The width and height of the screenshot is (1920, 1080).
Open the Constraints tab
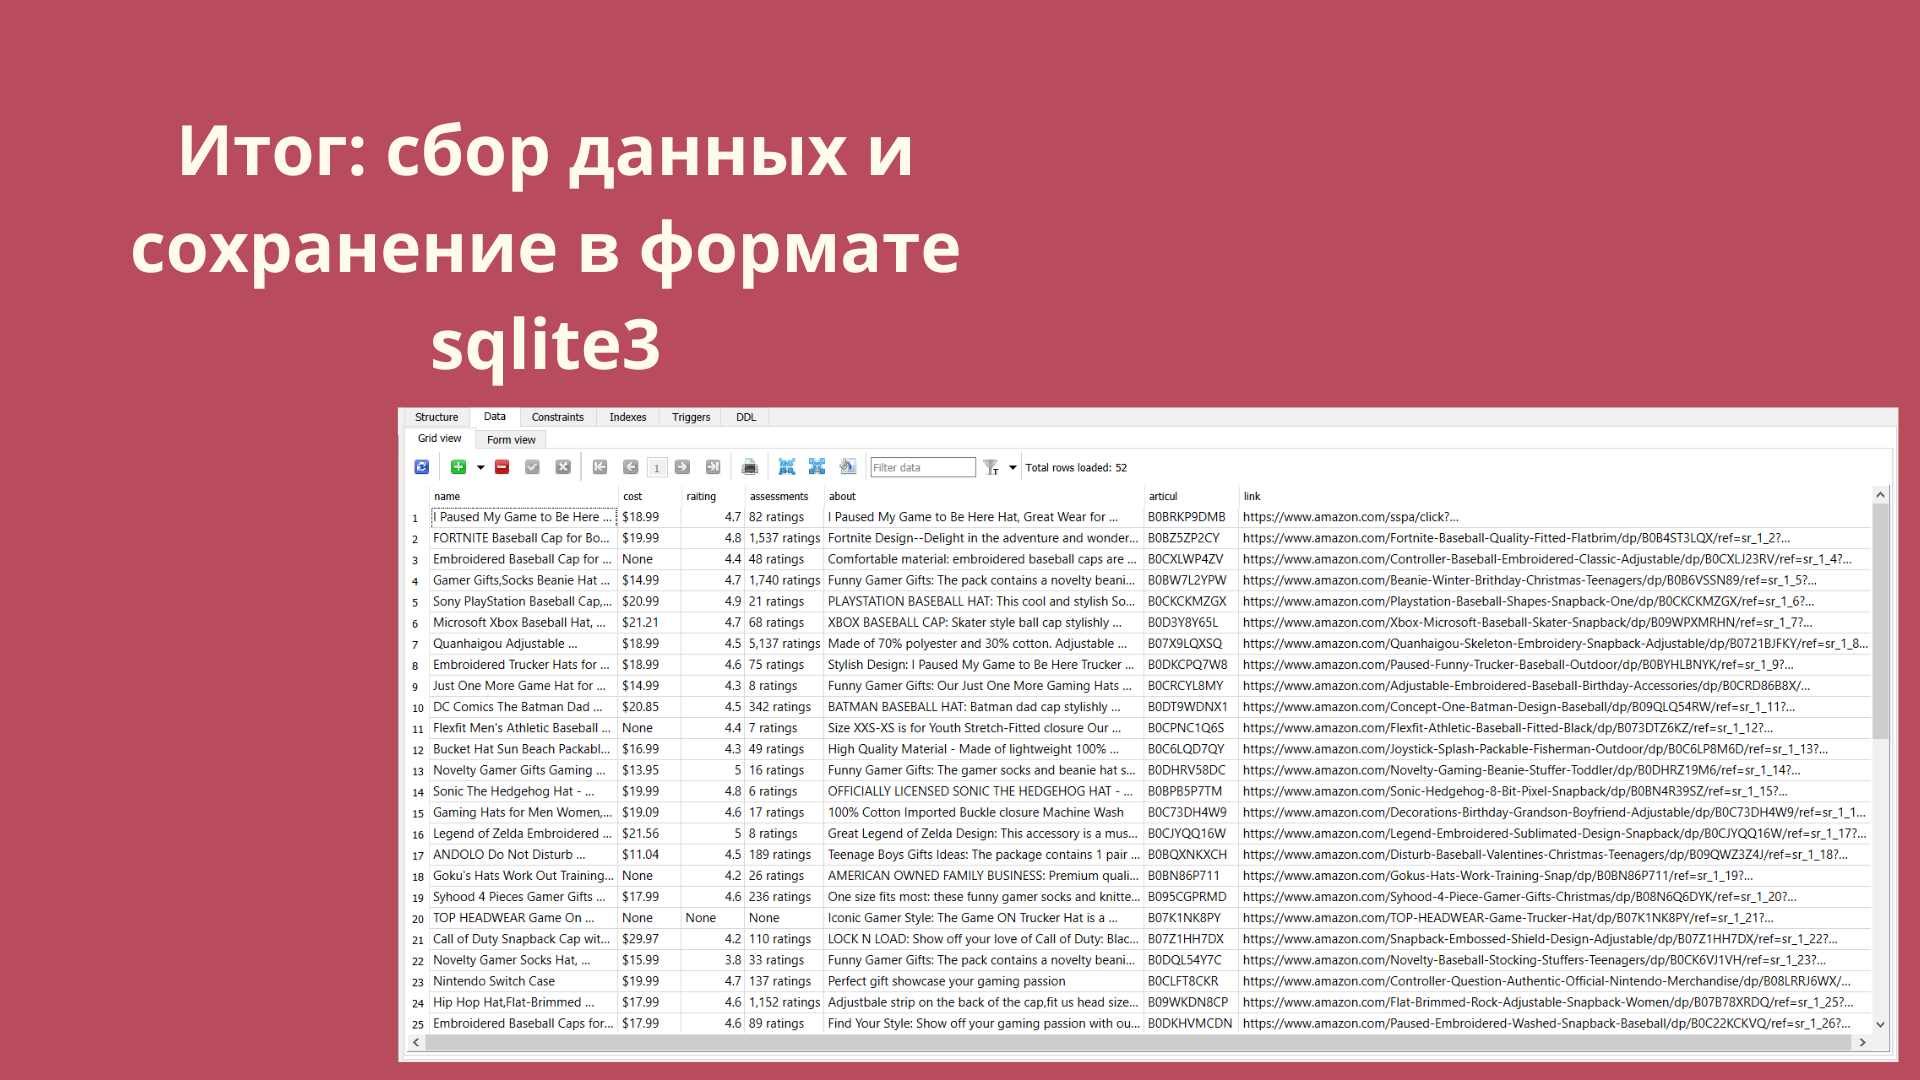pos(557,417)
